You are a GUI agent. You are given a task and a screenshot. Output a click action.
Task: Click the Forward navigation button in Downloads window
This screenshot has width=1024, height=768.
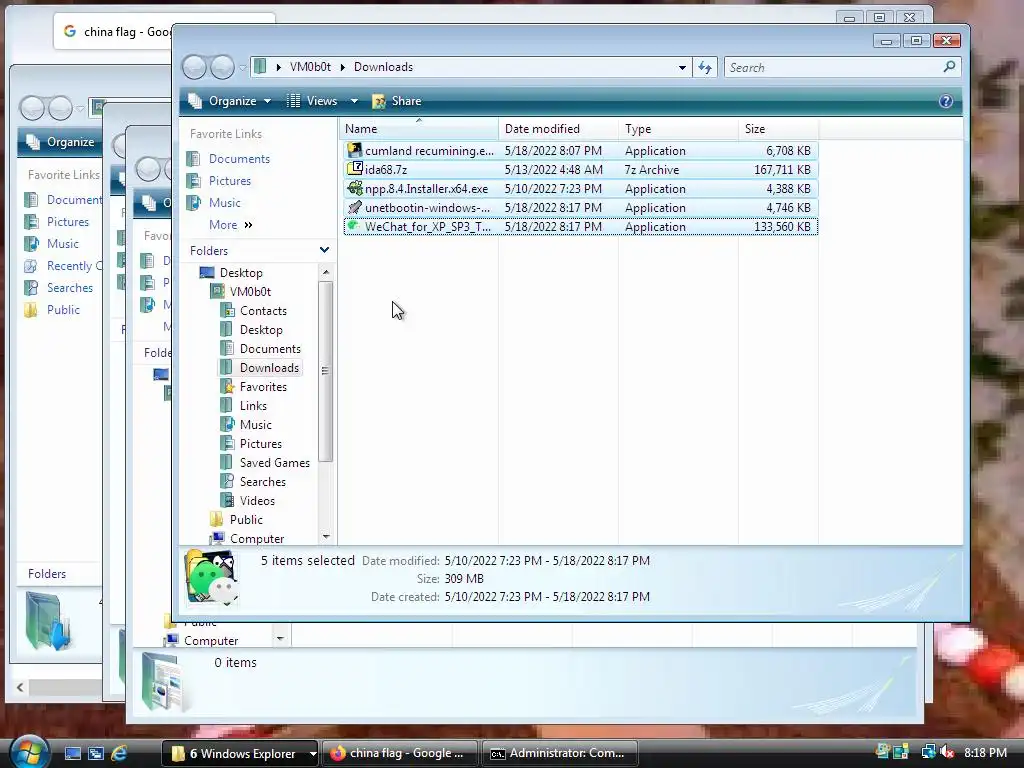coord(222,67)
